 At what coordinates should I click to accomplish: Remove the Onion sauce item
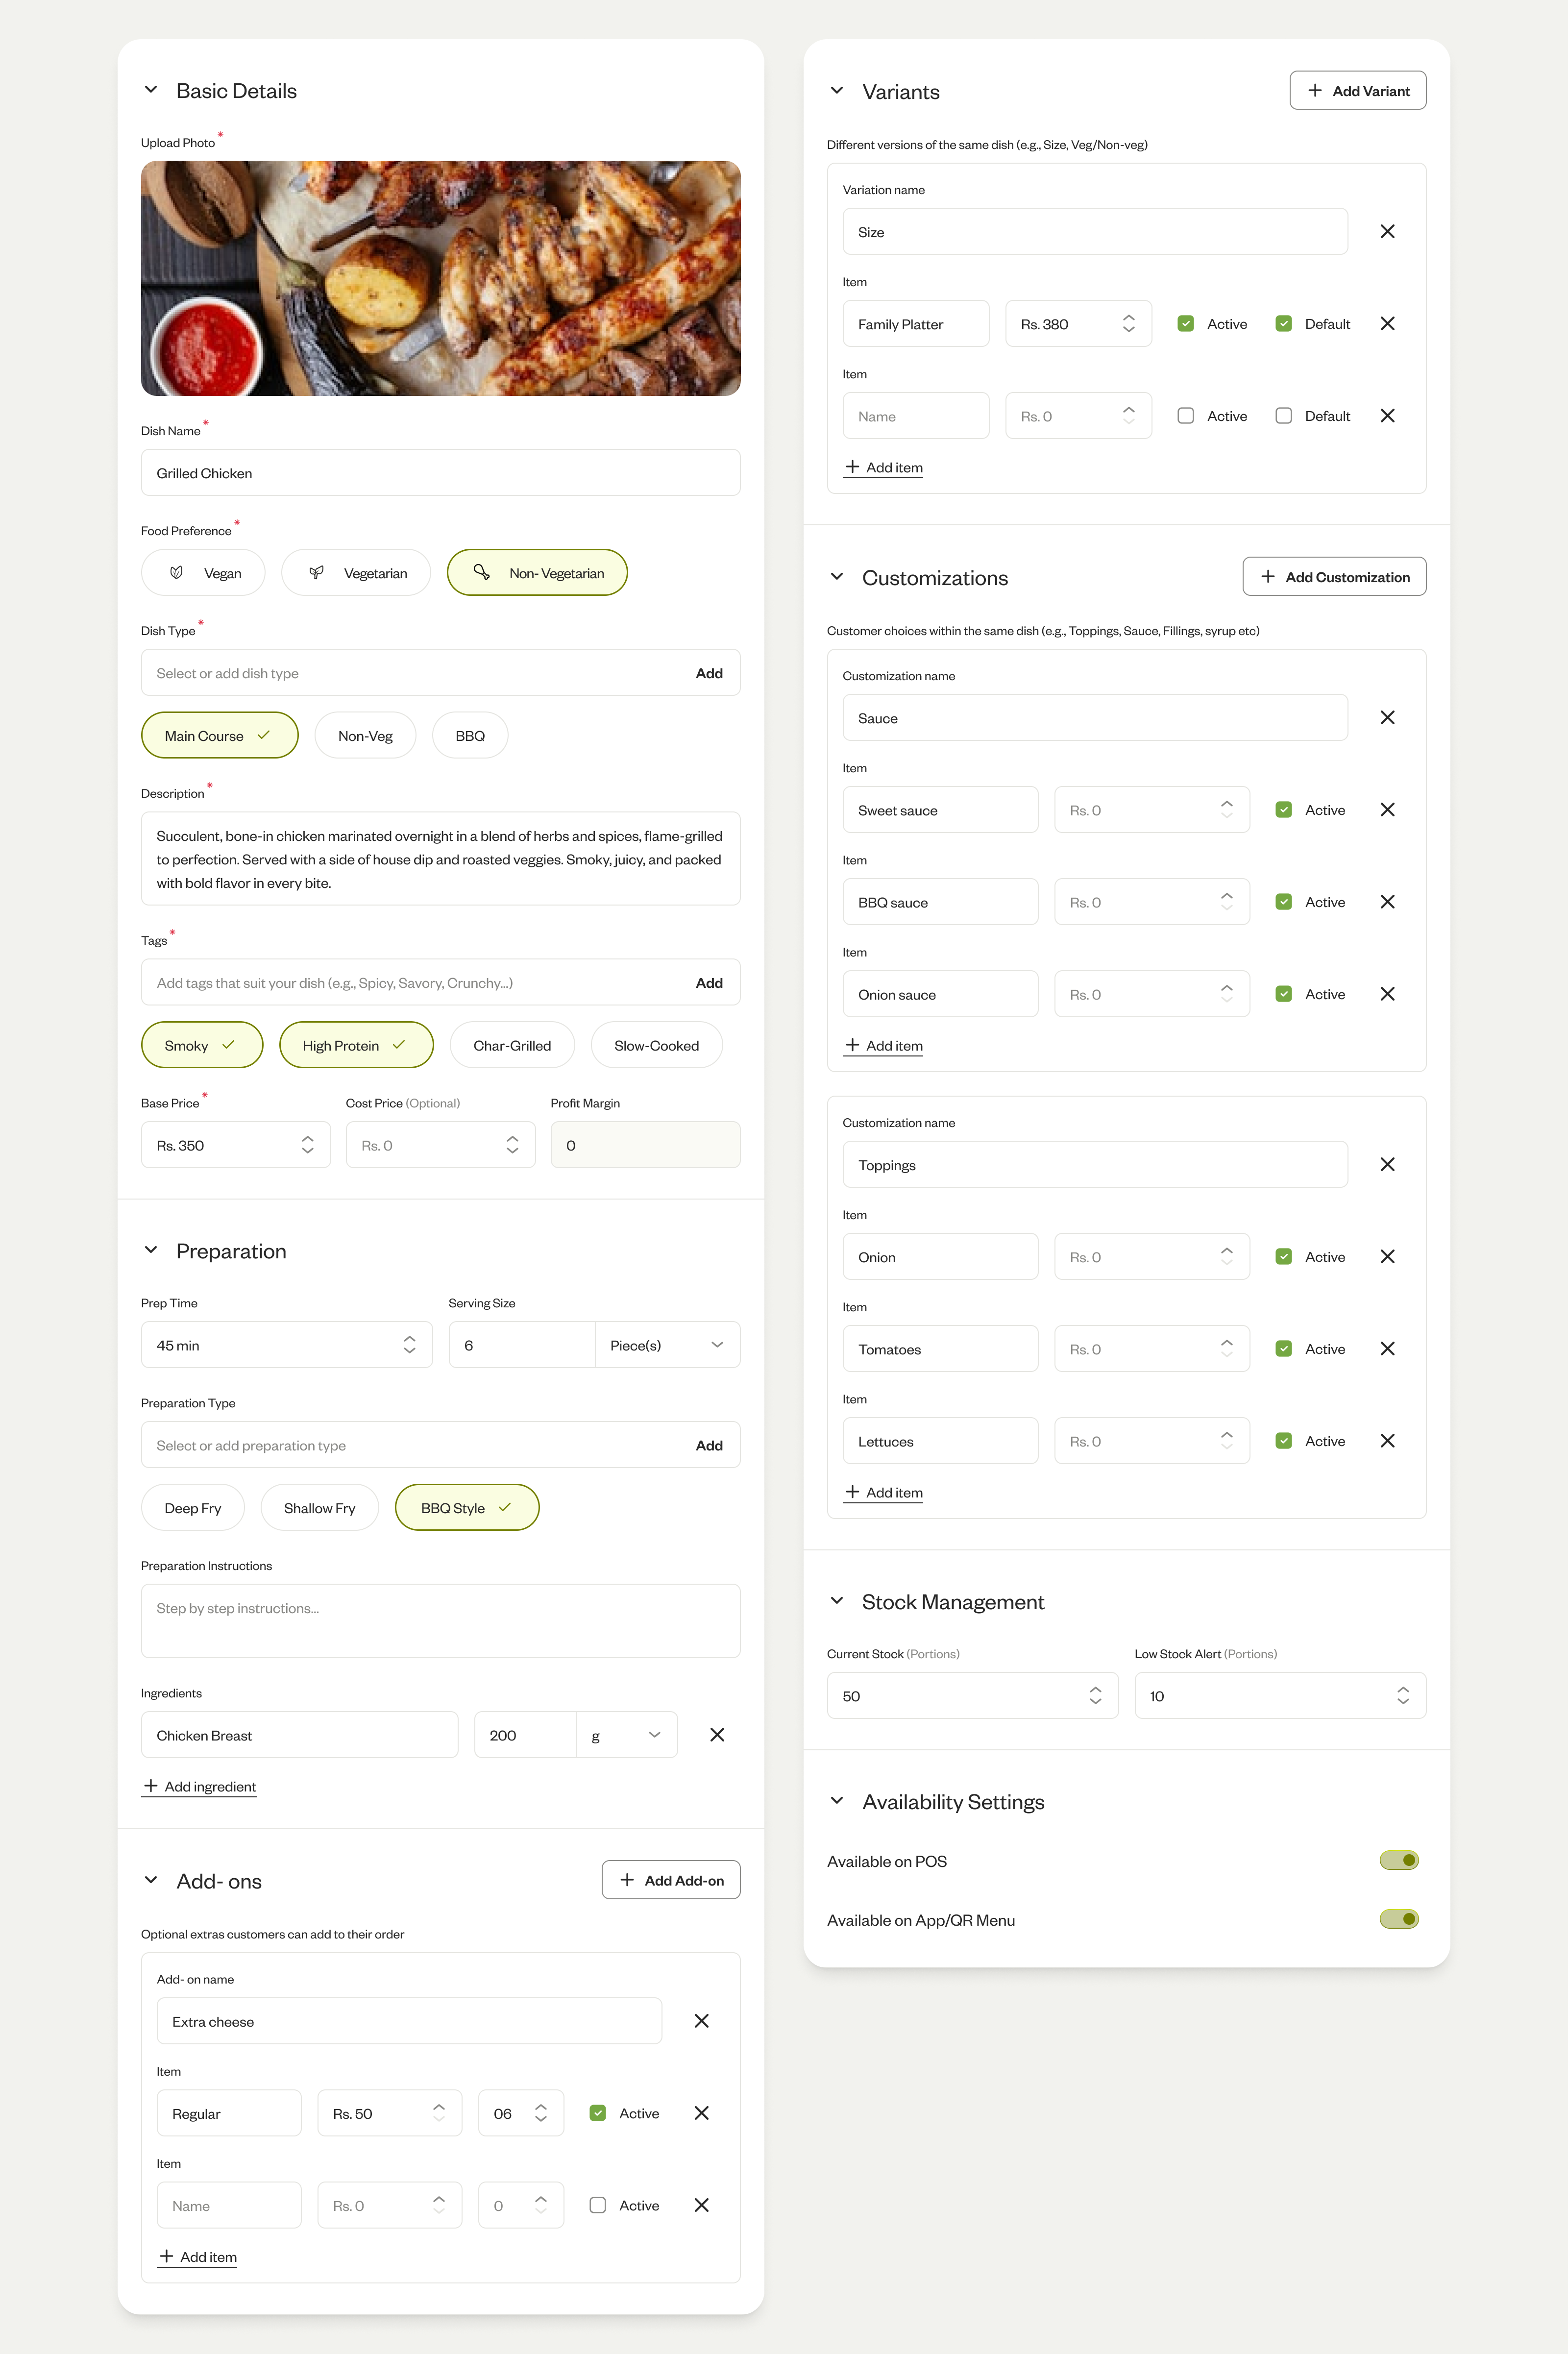pos(1387,994)
